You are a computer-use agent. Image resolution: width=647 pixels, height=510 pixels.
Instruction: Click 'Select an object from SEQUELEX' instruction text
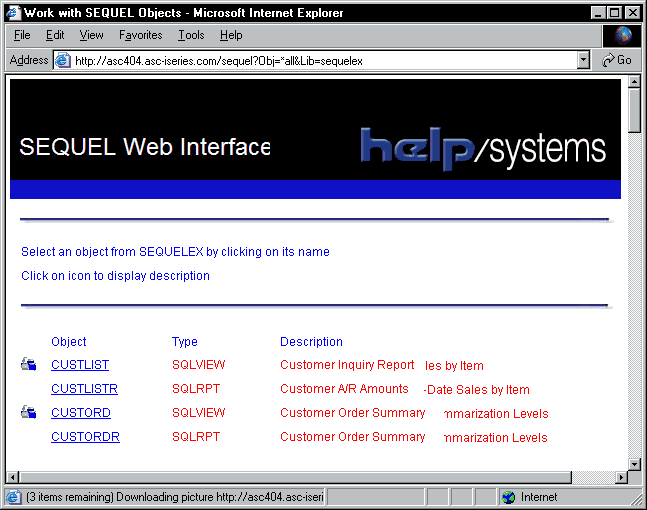[175, 252]
